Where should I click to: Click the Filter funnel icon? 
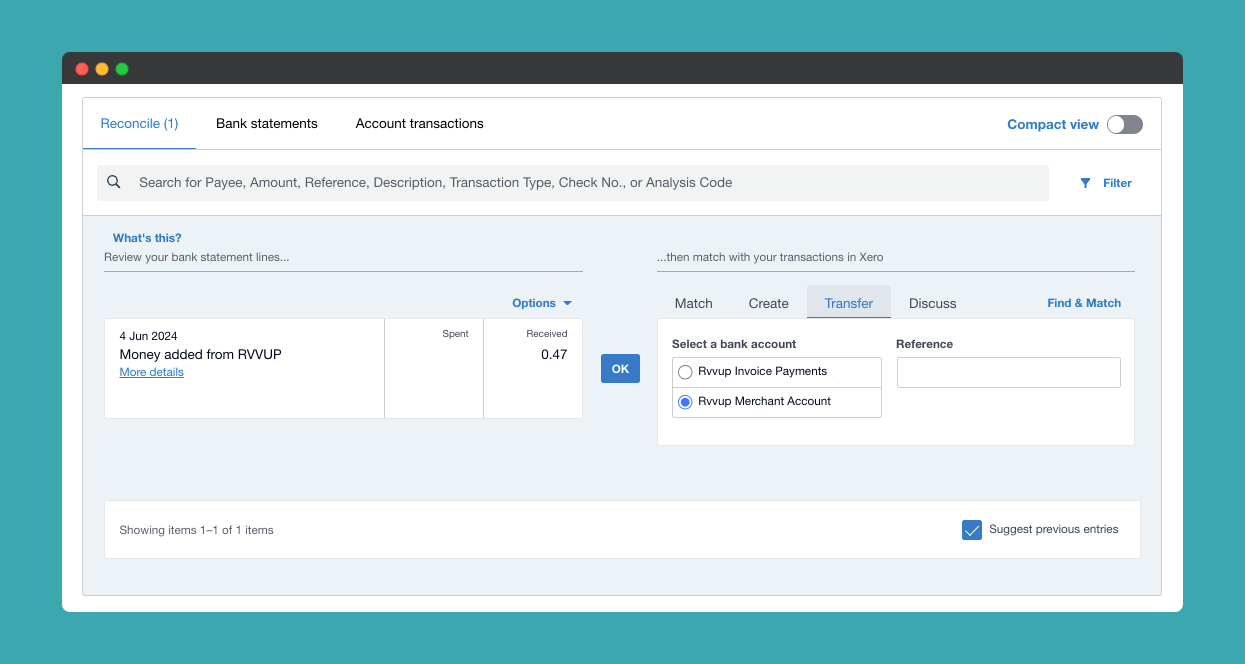(x=1086, y=183)
